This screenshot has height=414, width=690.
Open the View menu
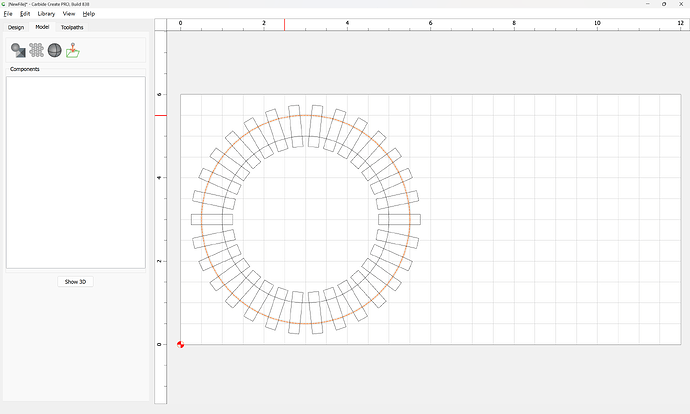tap(69, 14)
